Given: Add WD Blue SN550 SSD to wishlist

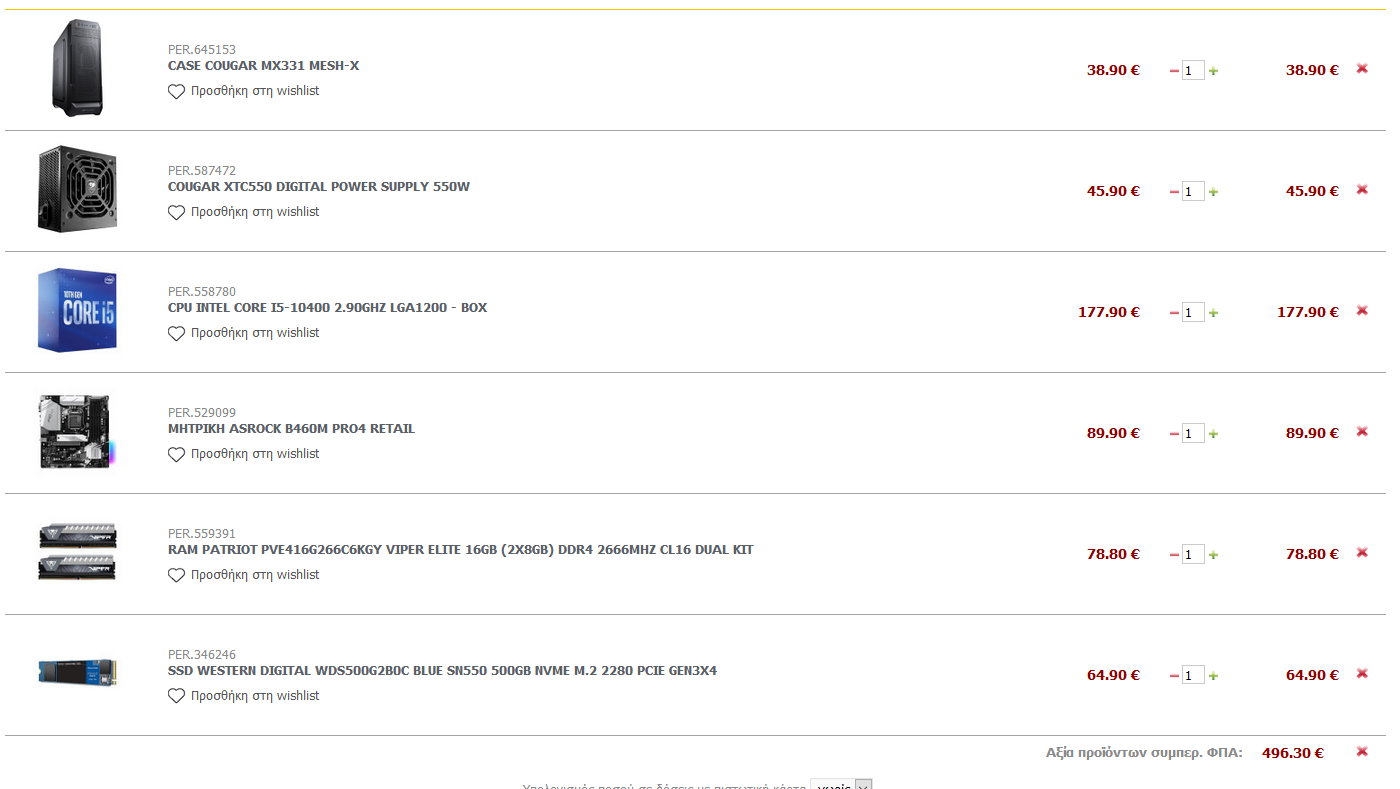Looking at the screenshot, I should [x=244, y=696].
